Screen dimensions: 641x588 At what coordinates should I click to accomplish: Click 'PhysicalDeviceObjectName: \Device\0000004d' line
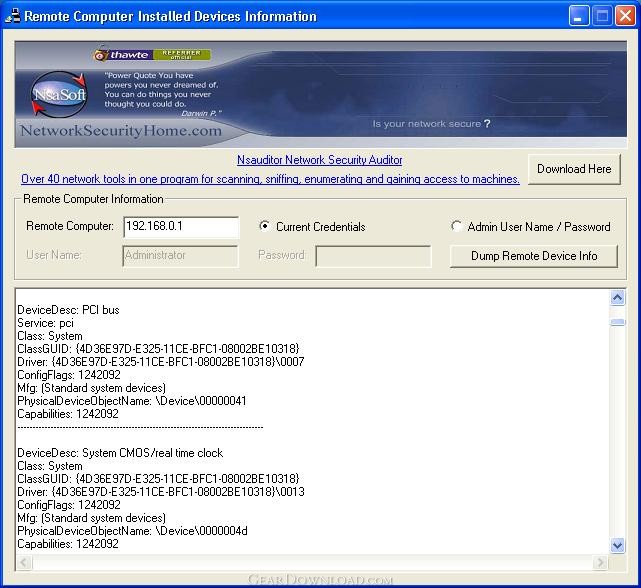click(132, 531)
